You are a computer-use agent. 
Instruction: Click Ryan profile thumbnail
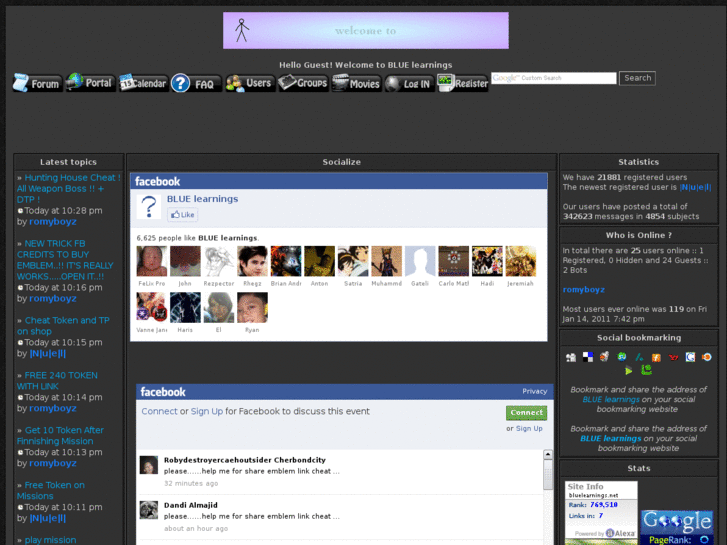click(252, 307)
